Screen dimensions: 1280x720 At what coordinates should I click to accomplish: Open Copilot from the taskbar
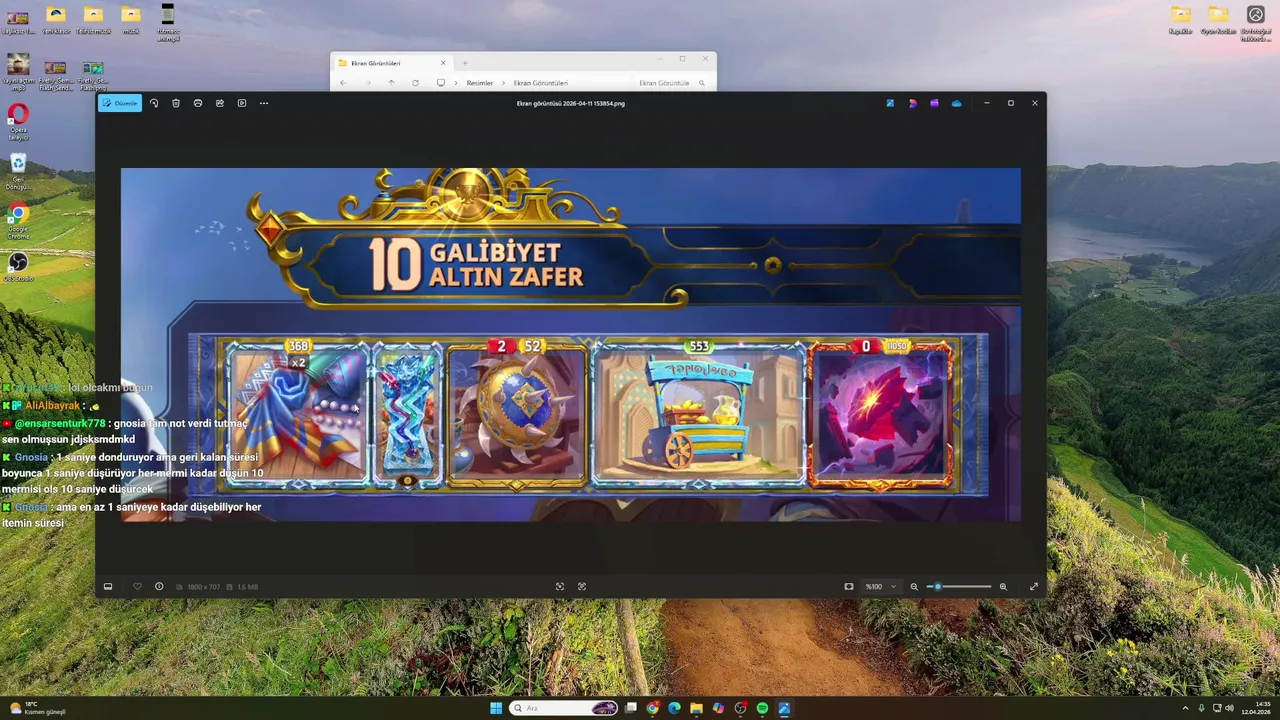pos(718,708)
